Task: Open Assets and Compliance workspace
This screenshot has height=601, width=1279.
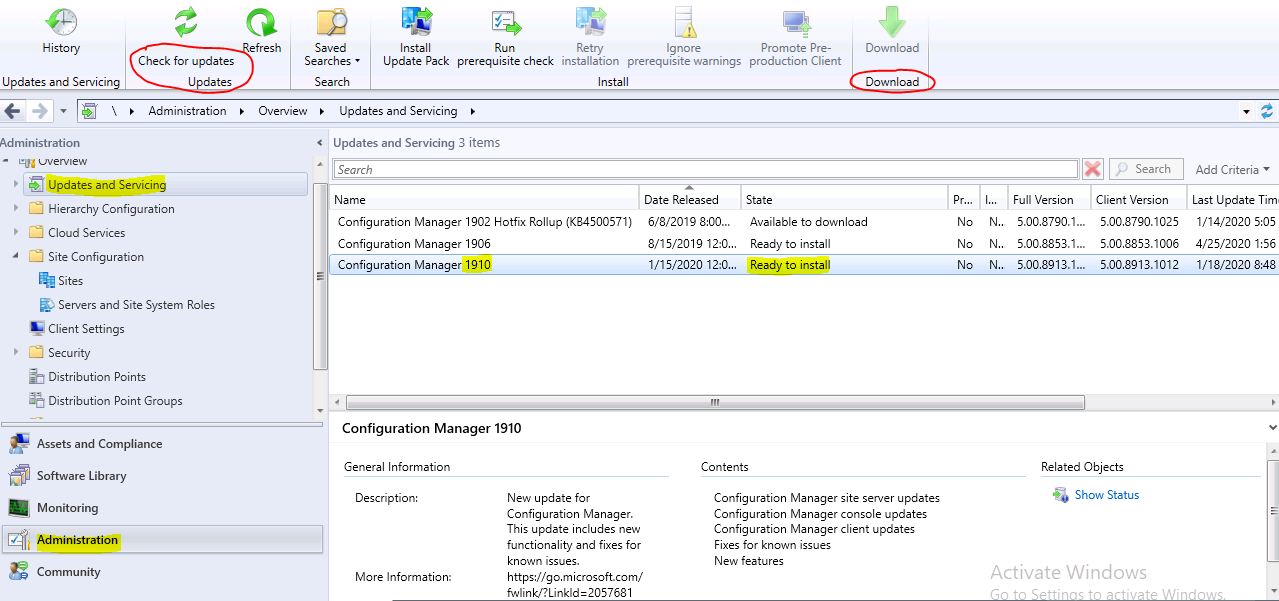Action: pyautogui.click(x=162, y=444)
